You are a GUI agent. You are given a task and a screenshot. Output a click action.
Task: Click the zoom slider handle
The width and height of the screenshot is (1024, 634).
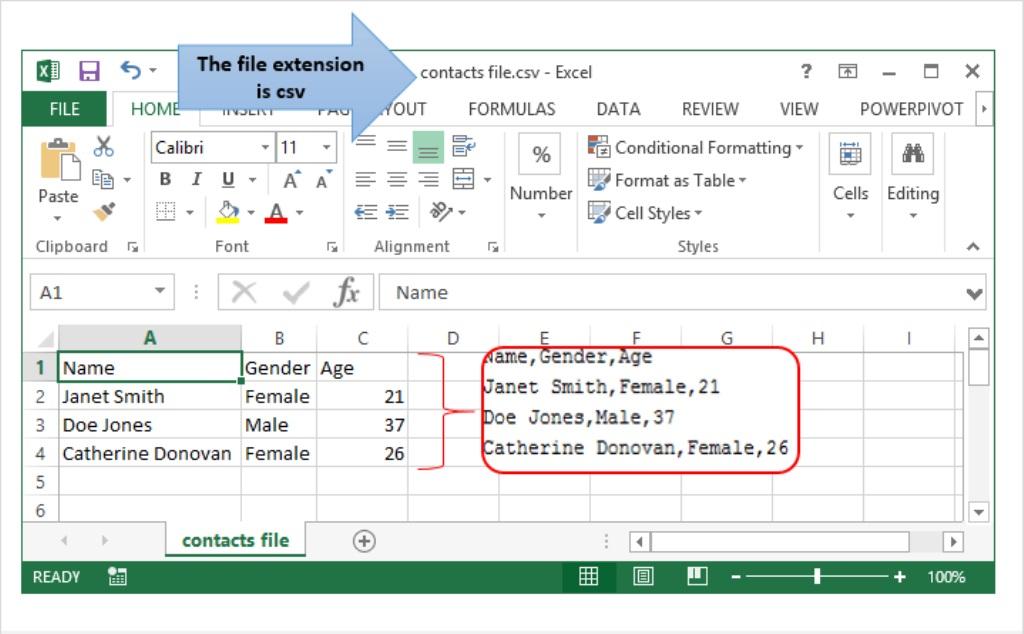tap(816, 576)
